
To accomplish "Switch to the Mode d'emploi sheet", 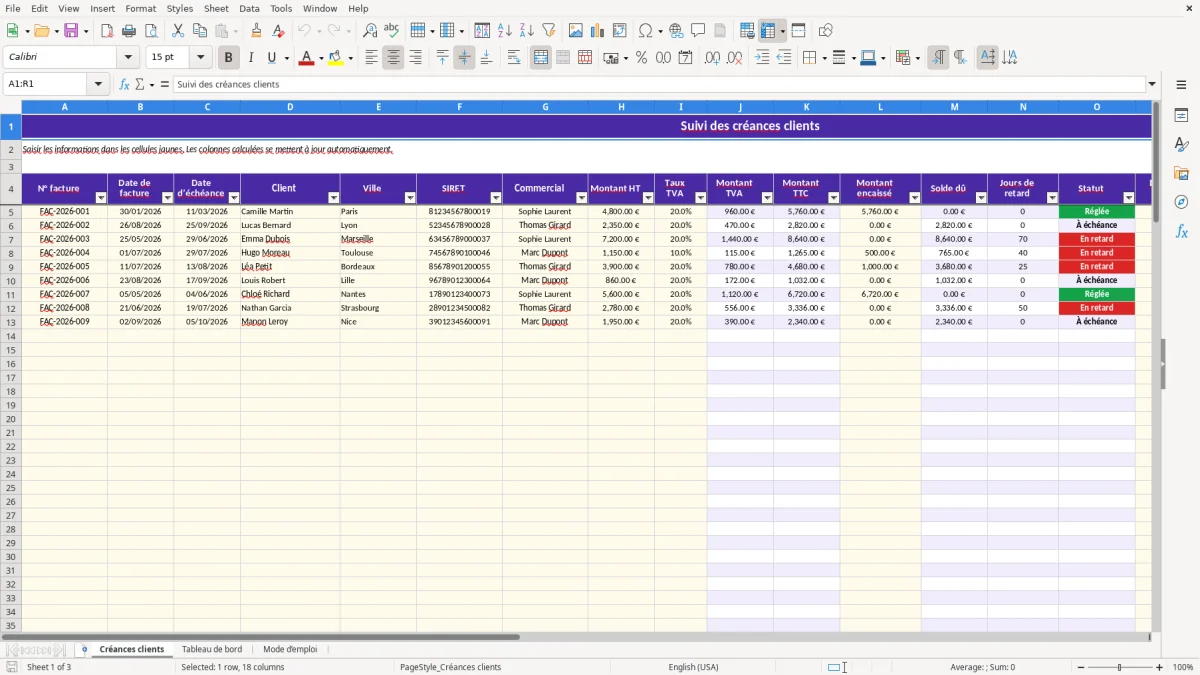I will point(290,649).
